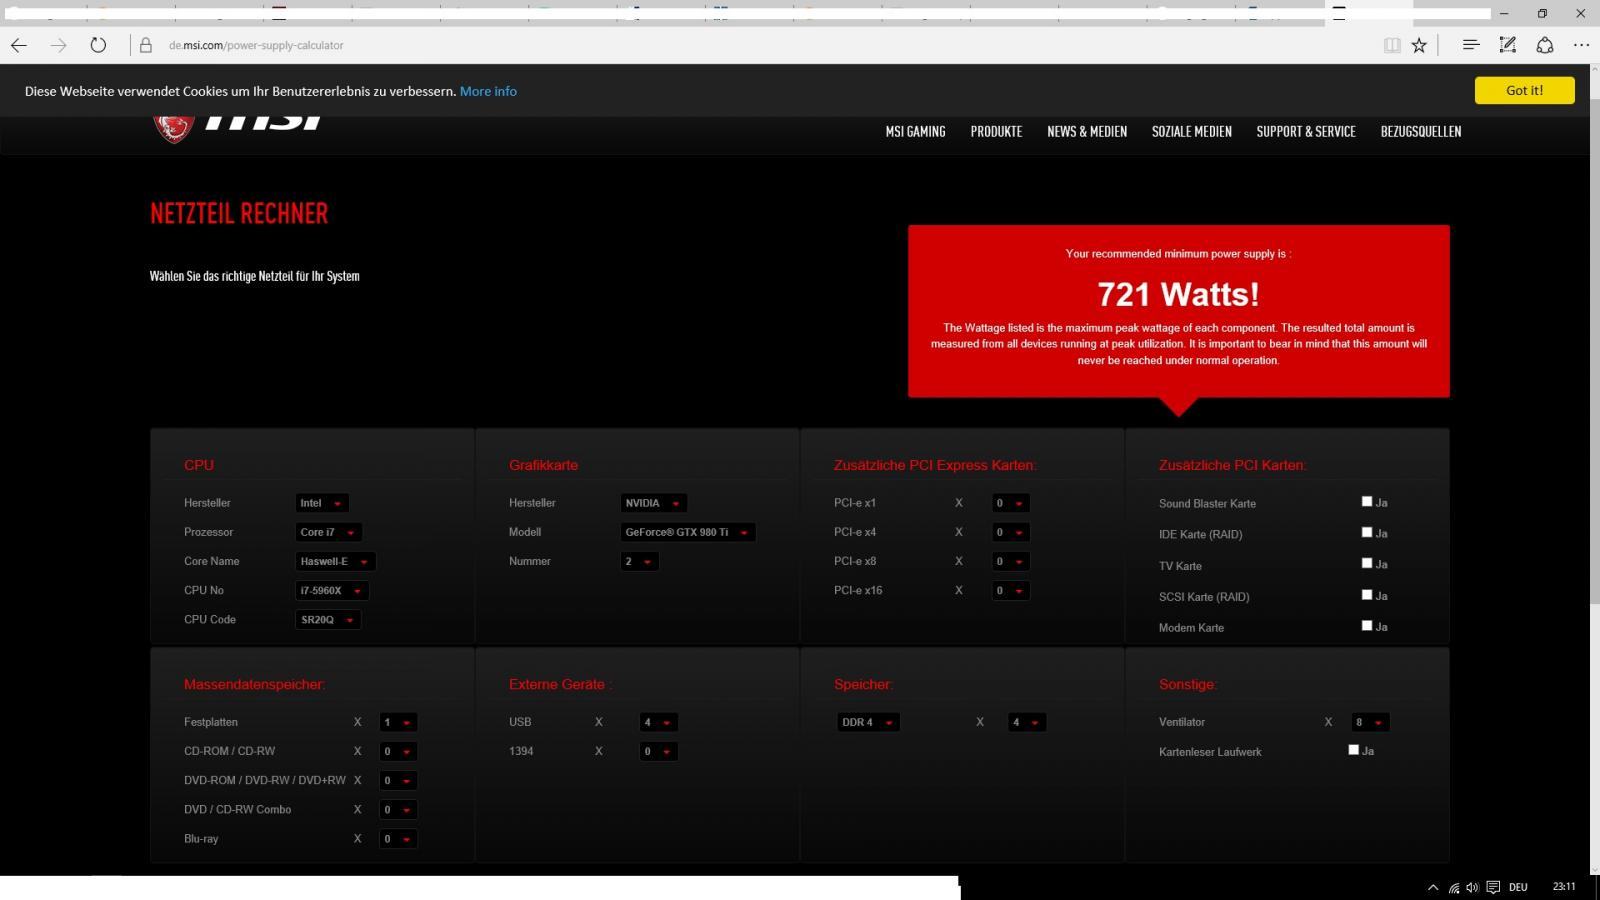Screen dimensions: 1600x900
Task: Tick the IDE Karte (RAID) checkbox
Action: coord(1367,533)
